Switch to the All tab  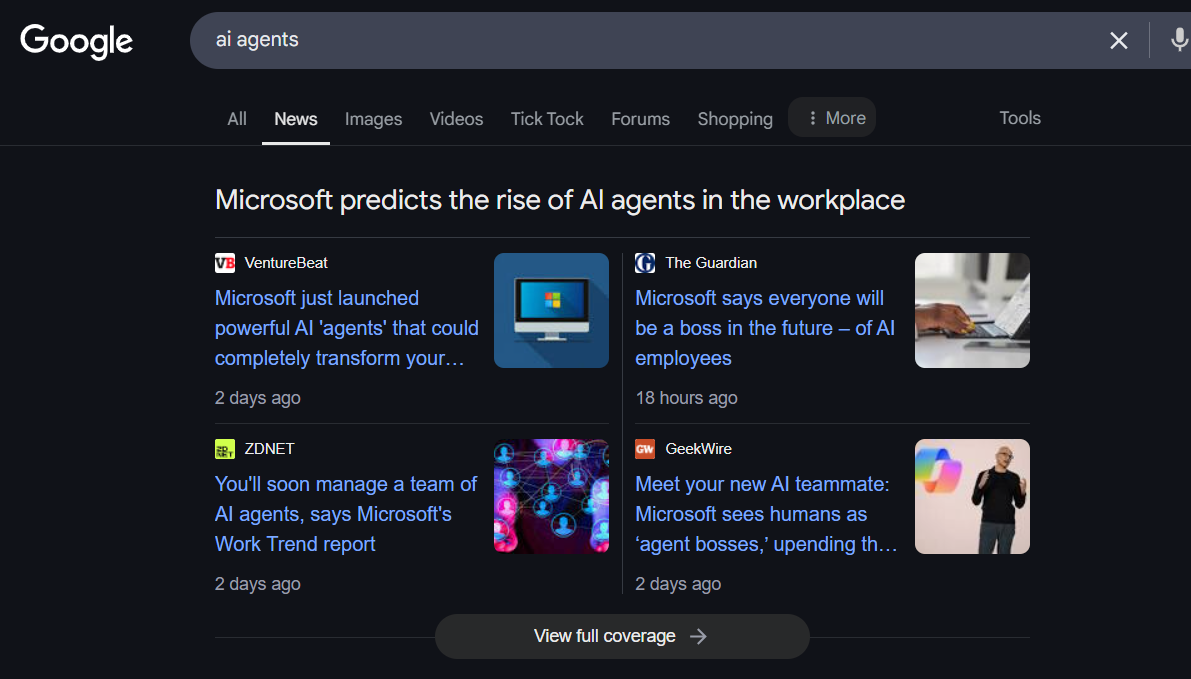[237, 118]
